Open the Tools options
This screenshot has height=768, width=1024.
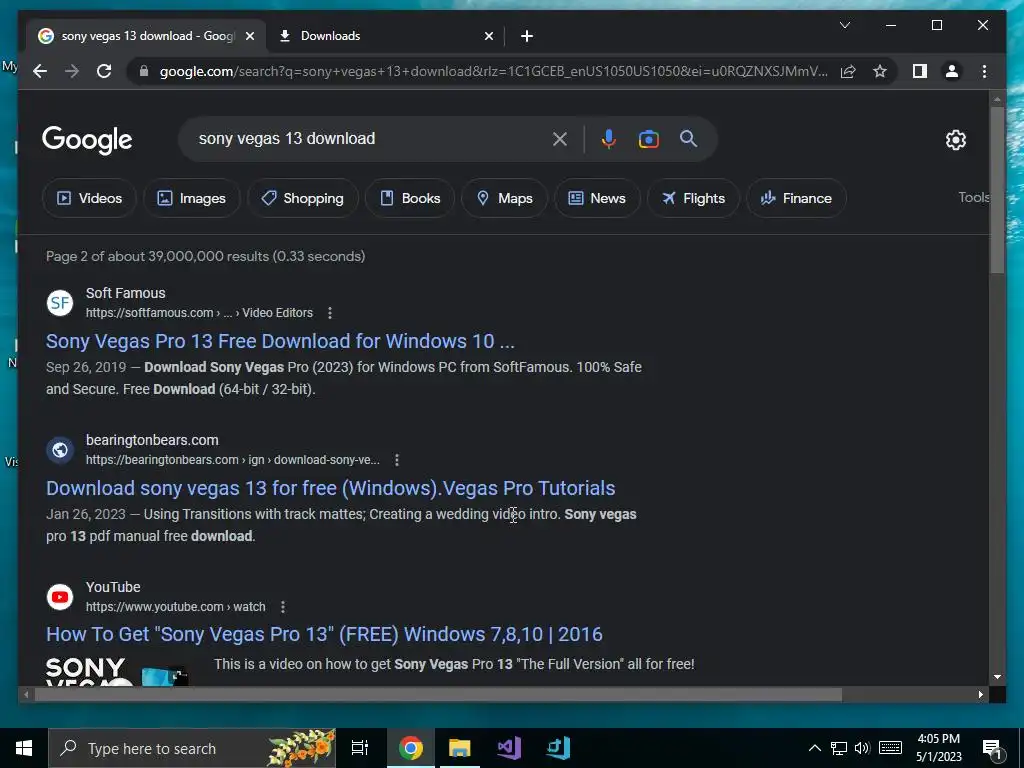coord(974,197)
